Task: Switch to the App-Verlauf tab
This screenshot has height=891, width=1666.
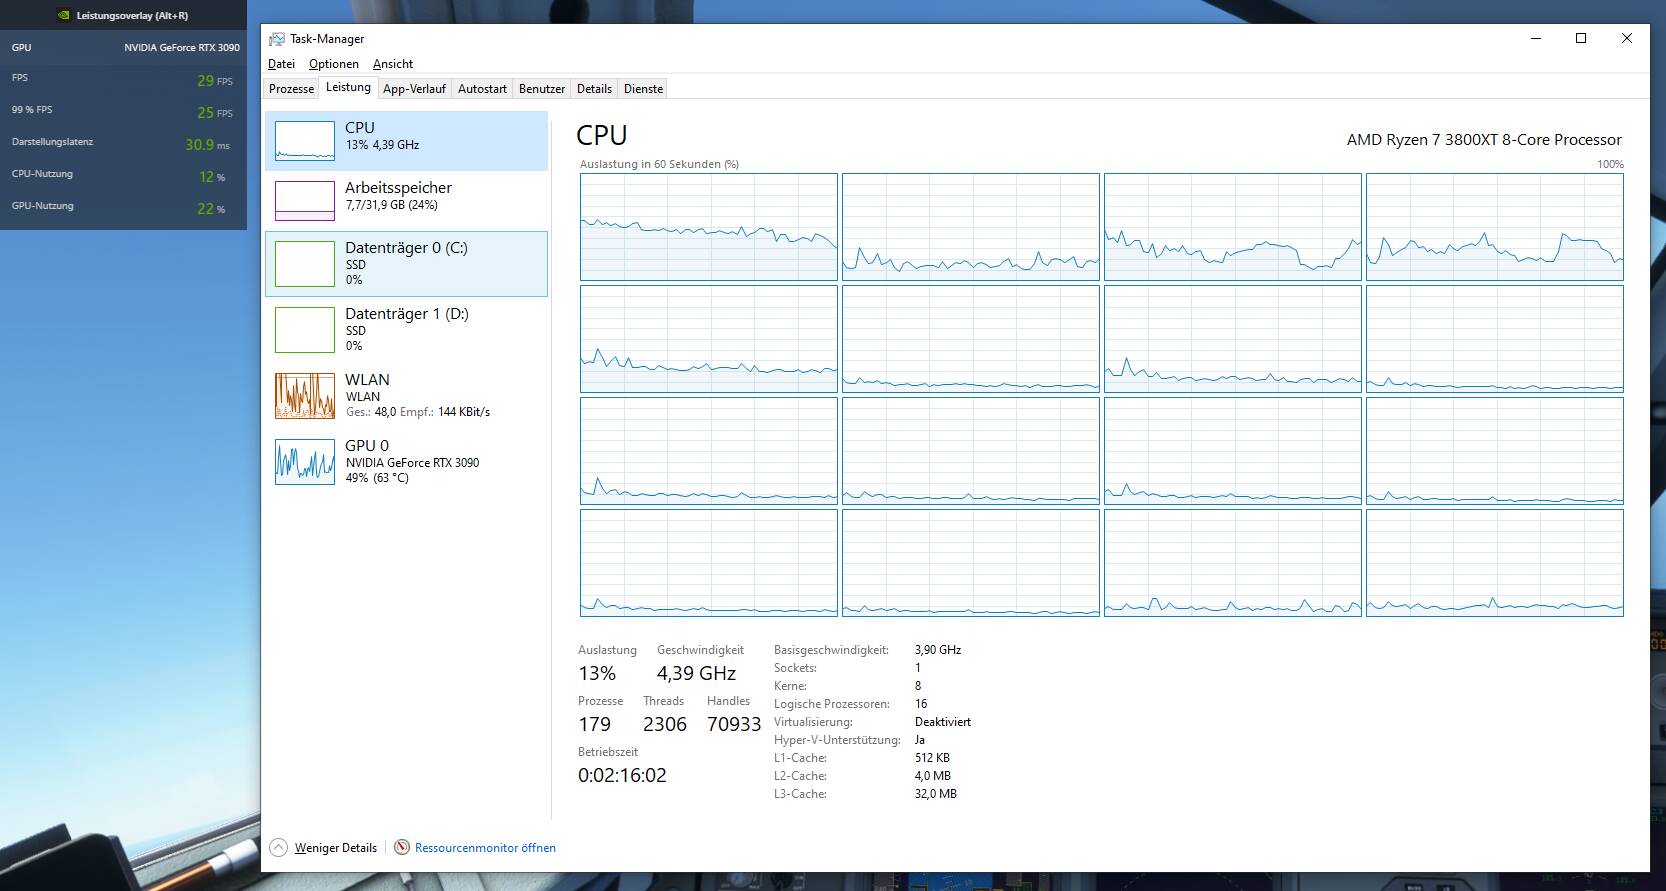Action: [414, 89]
